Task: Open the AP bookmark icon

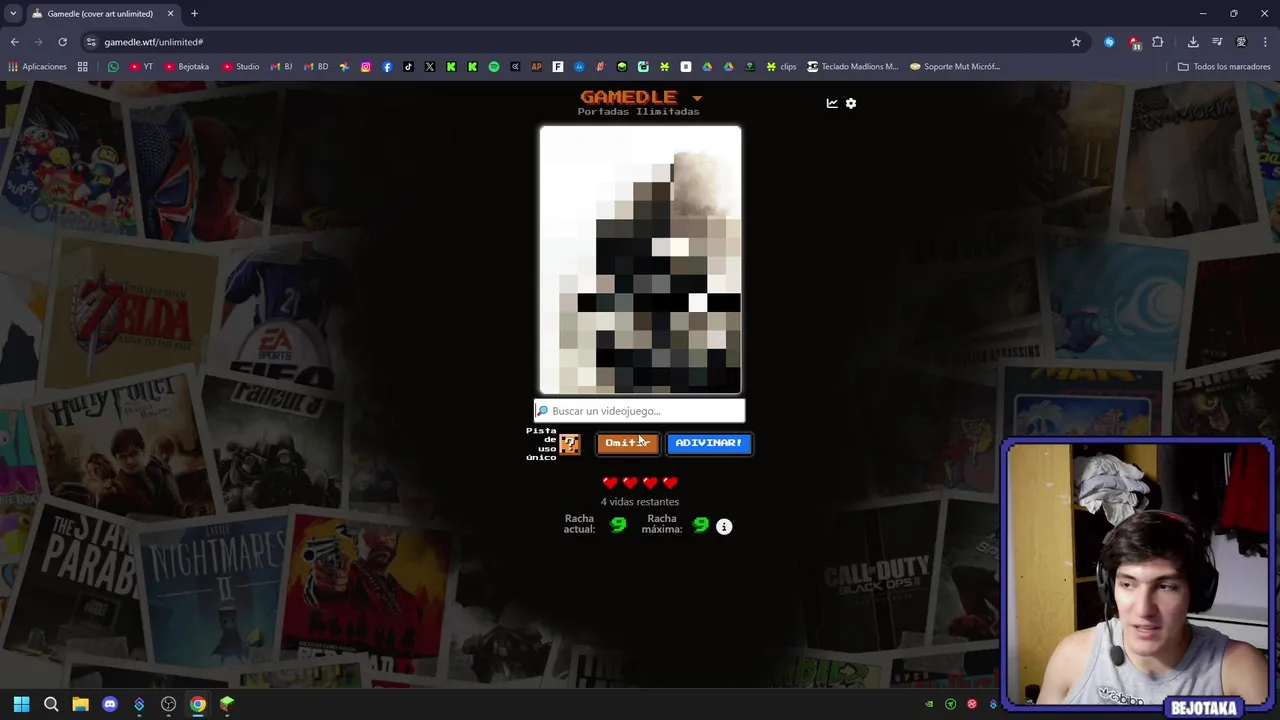Action: point(536,67)
